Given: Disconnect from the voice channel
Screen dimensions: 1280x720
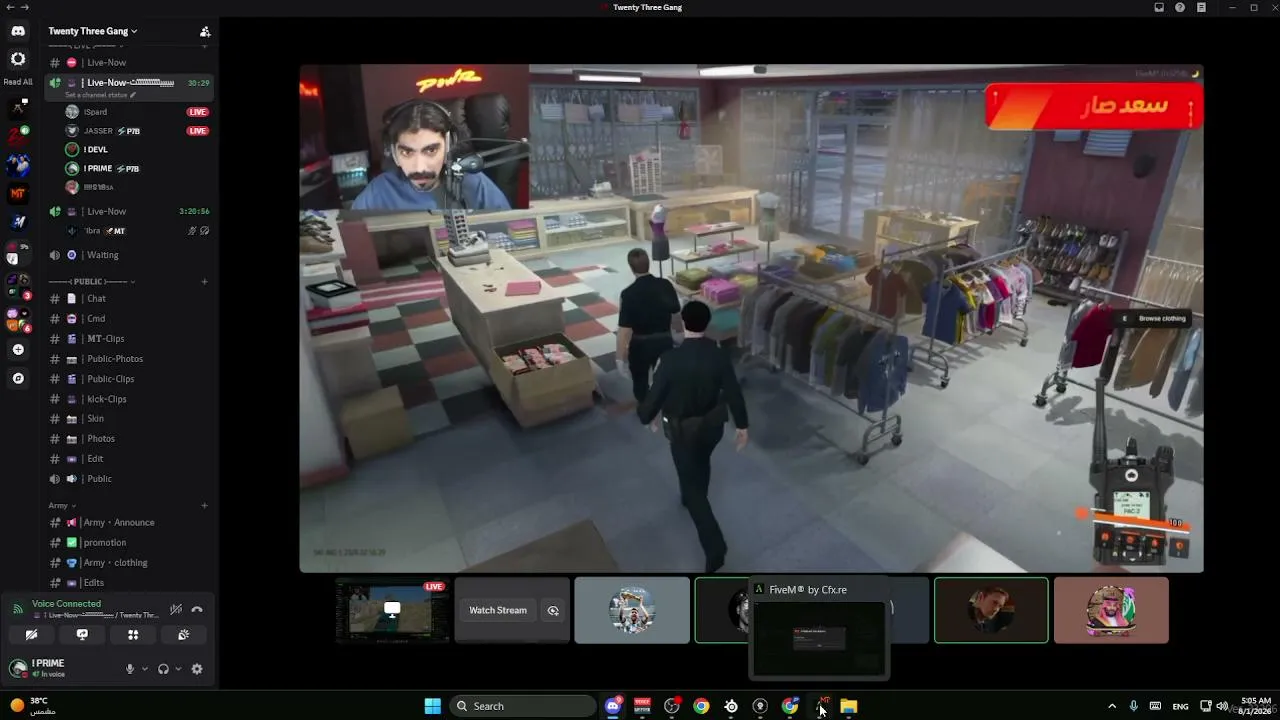Looking at the screenshot, I should [x=197, y=609].
